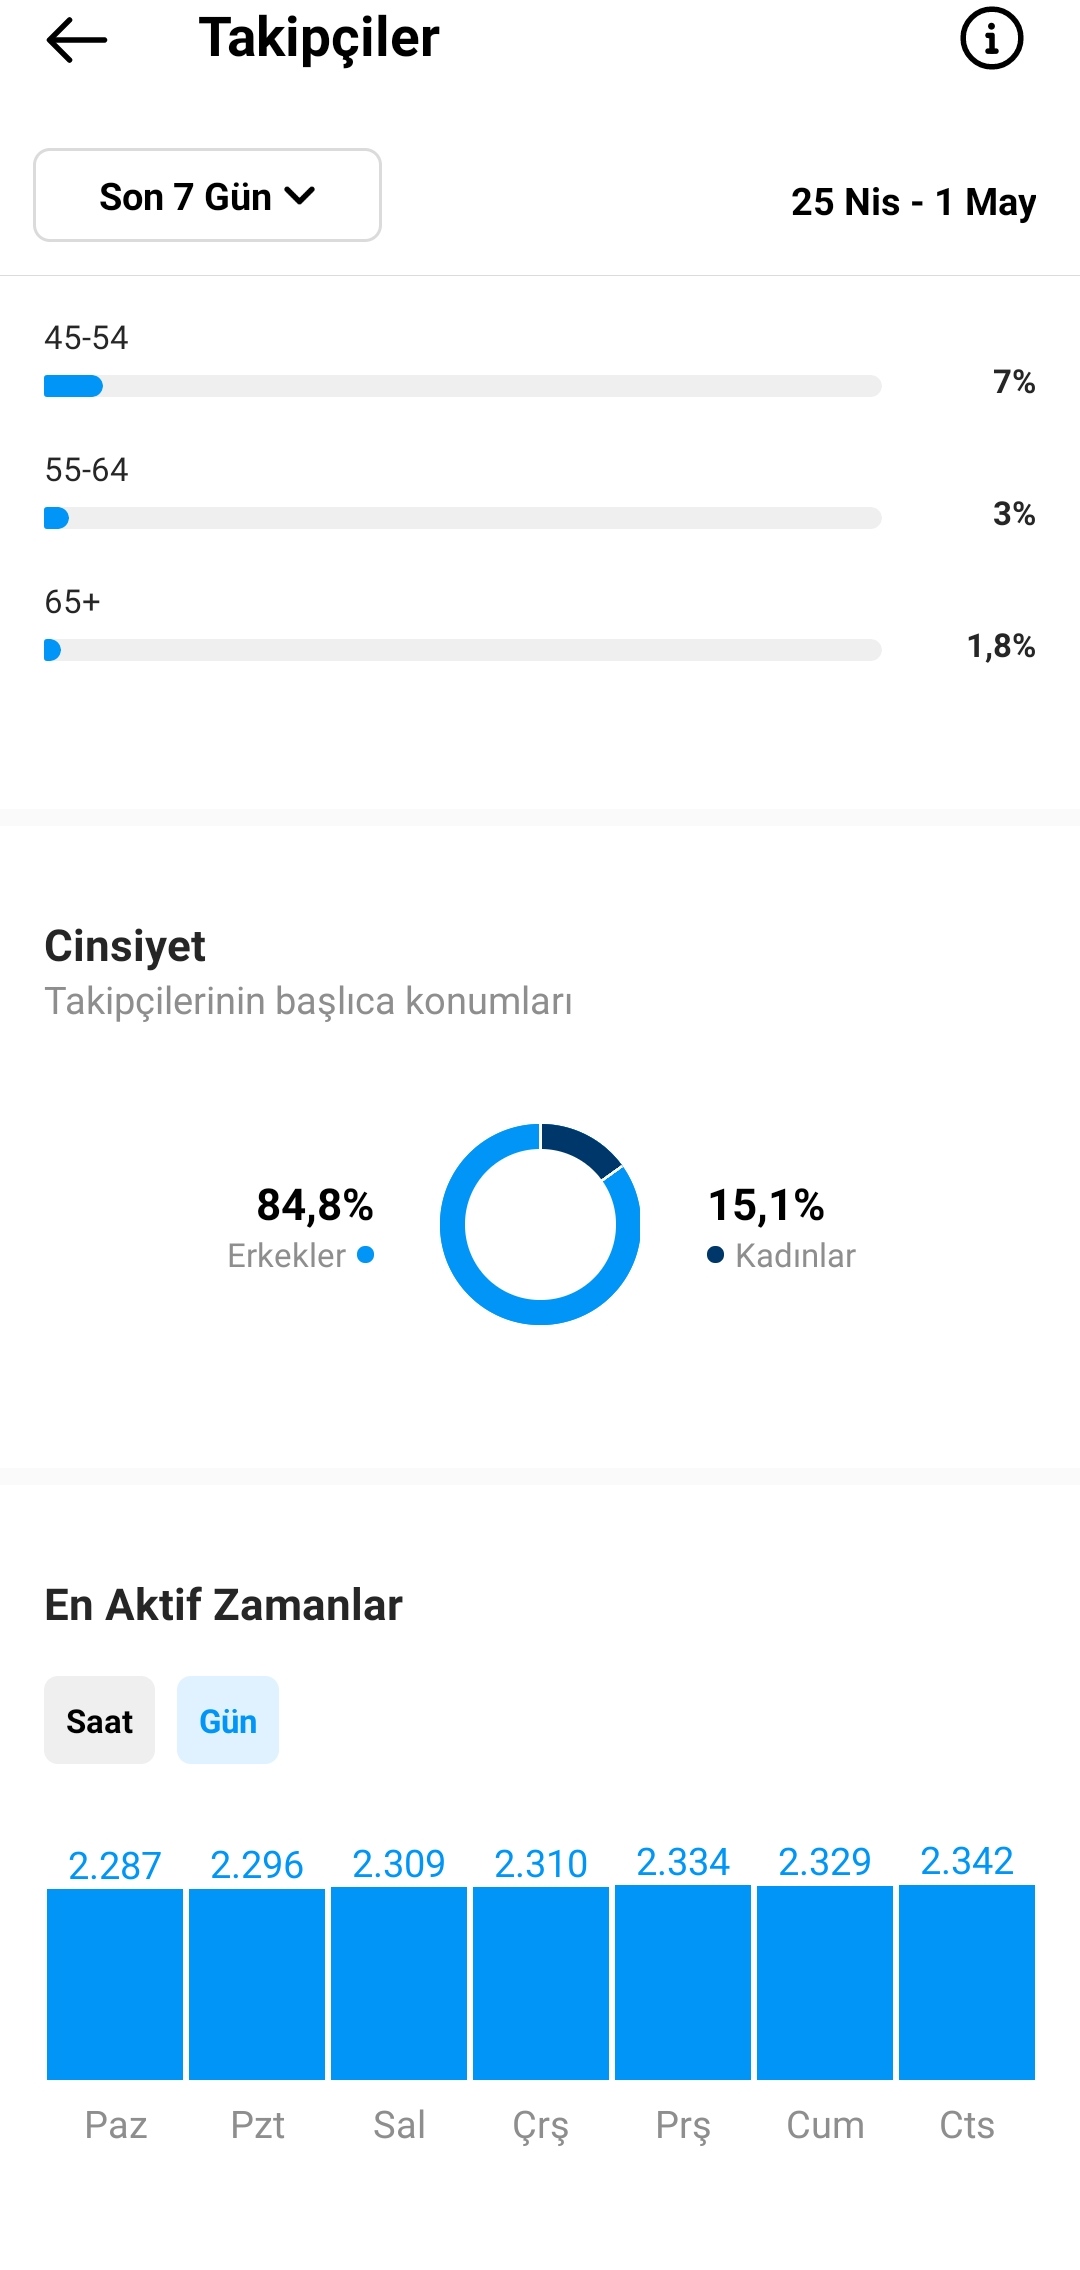Image resolution: width=1080 pixels, height=2270 pixels.
Task: Tap the 55-64 age progress bar
Action: [x=463, y=518]
